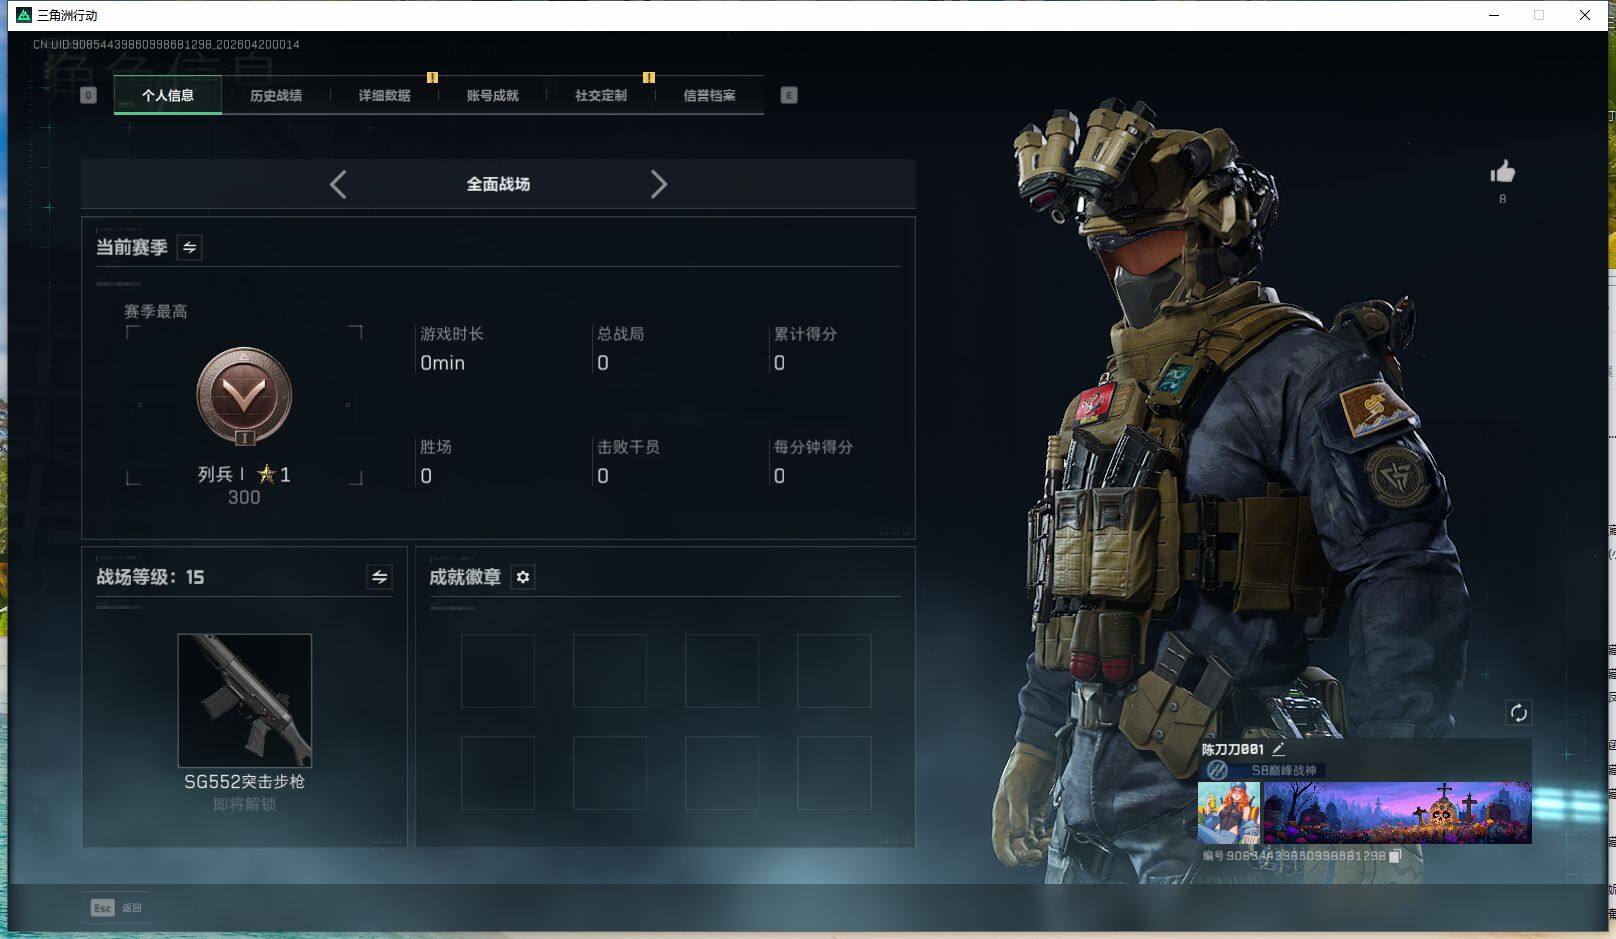
Task: Close the 三角洲行动 window
Action: pyautogui.click(x=1585, y=15)
